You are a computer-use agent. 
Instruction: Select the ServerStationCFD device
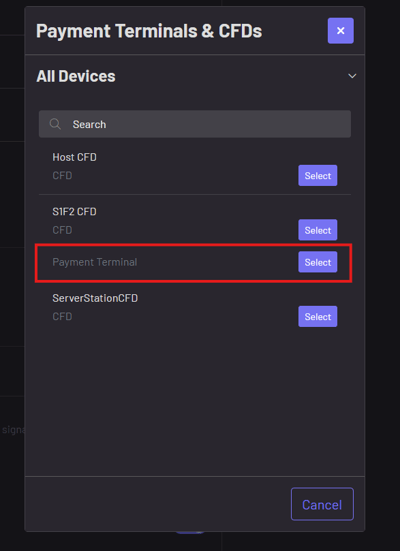pyautogui.click(x=318, y=316)
